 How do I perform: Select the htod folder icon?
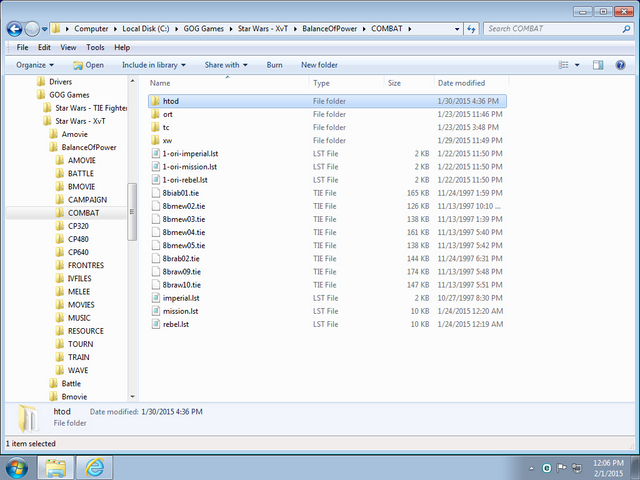click(155, 101)
